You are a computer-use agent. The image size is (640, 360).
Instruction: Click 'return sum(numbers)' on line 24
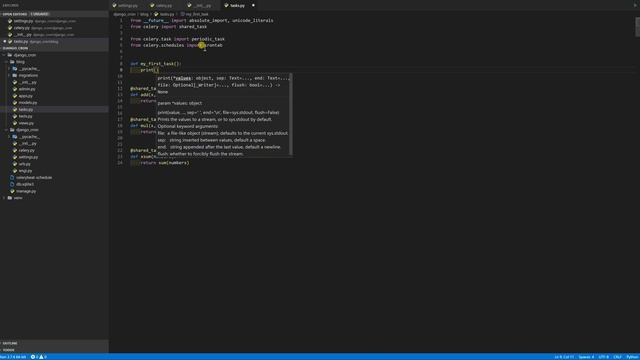[164, 162]
